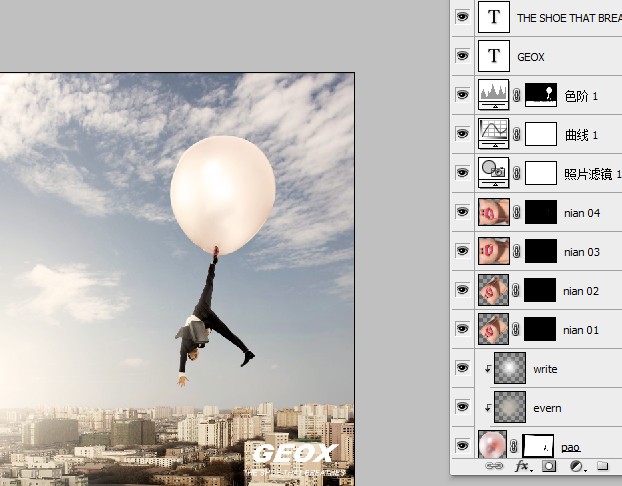Unlink the mask of nian 01 layer
The height and width of the screenshot is (486, 622).
point(516,329)
